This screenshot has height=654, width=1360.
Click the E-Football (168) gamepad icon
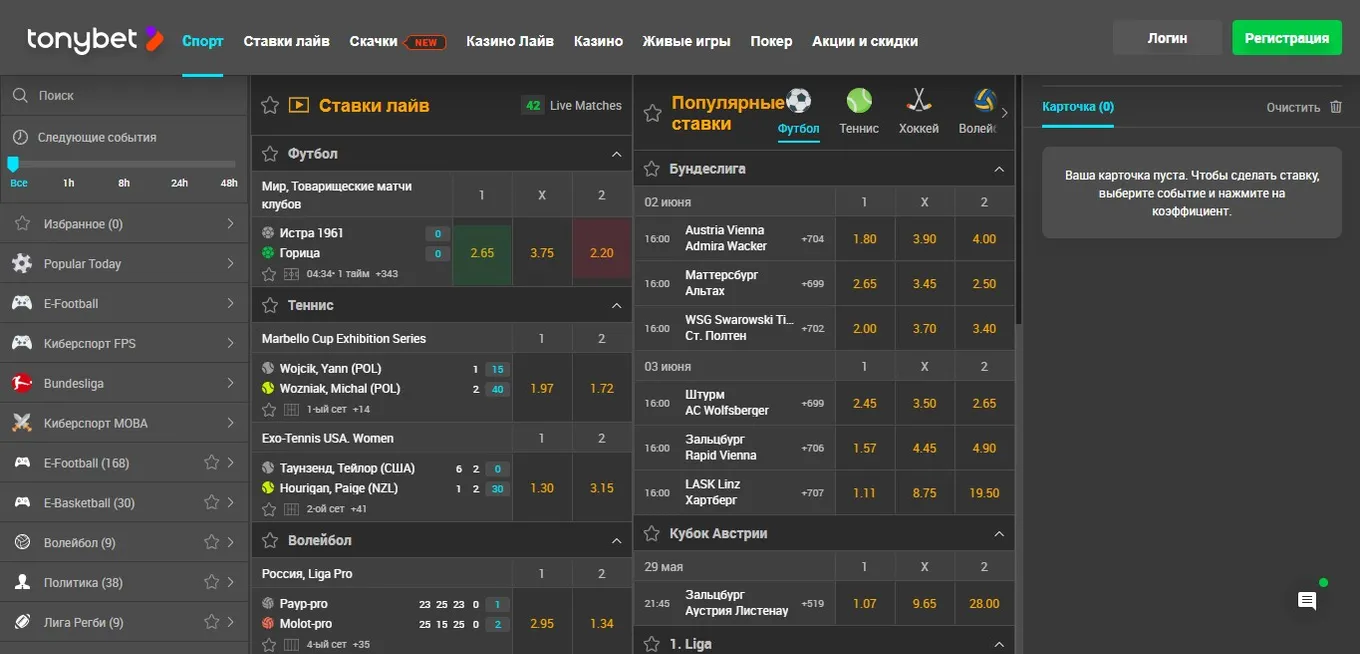(x=22, y=463)
